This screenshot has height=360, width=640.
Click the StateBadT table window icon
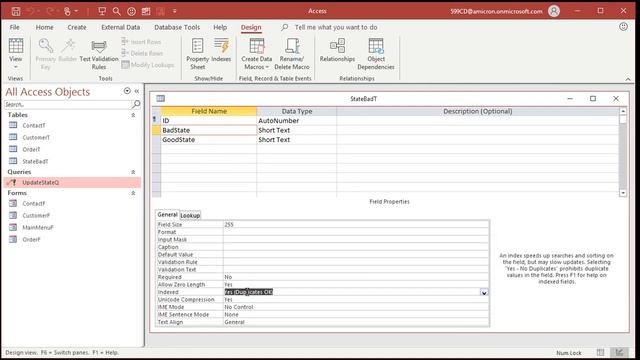point(161,98)
